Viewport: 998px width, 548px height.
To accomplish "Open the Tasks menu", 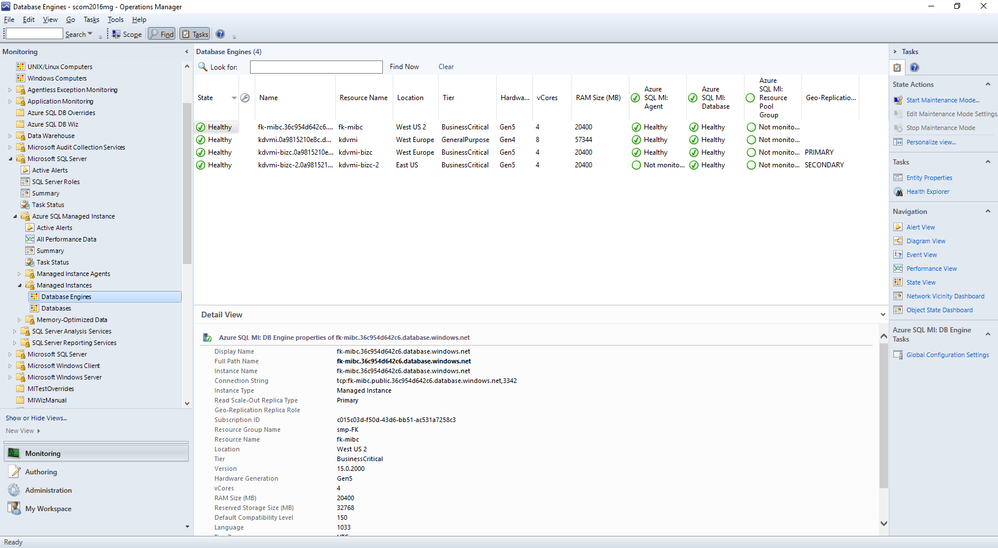I will pyautogui.click(x=92, y=20).
